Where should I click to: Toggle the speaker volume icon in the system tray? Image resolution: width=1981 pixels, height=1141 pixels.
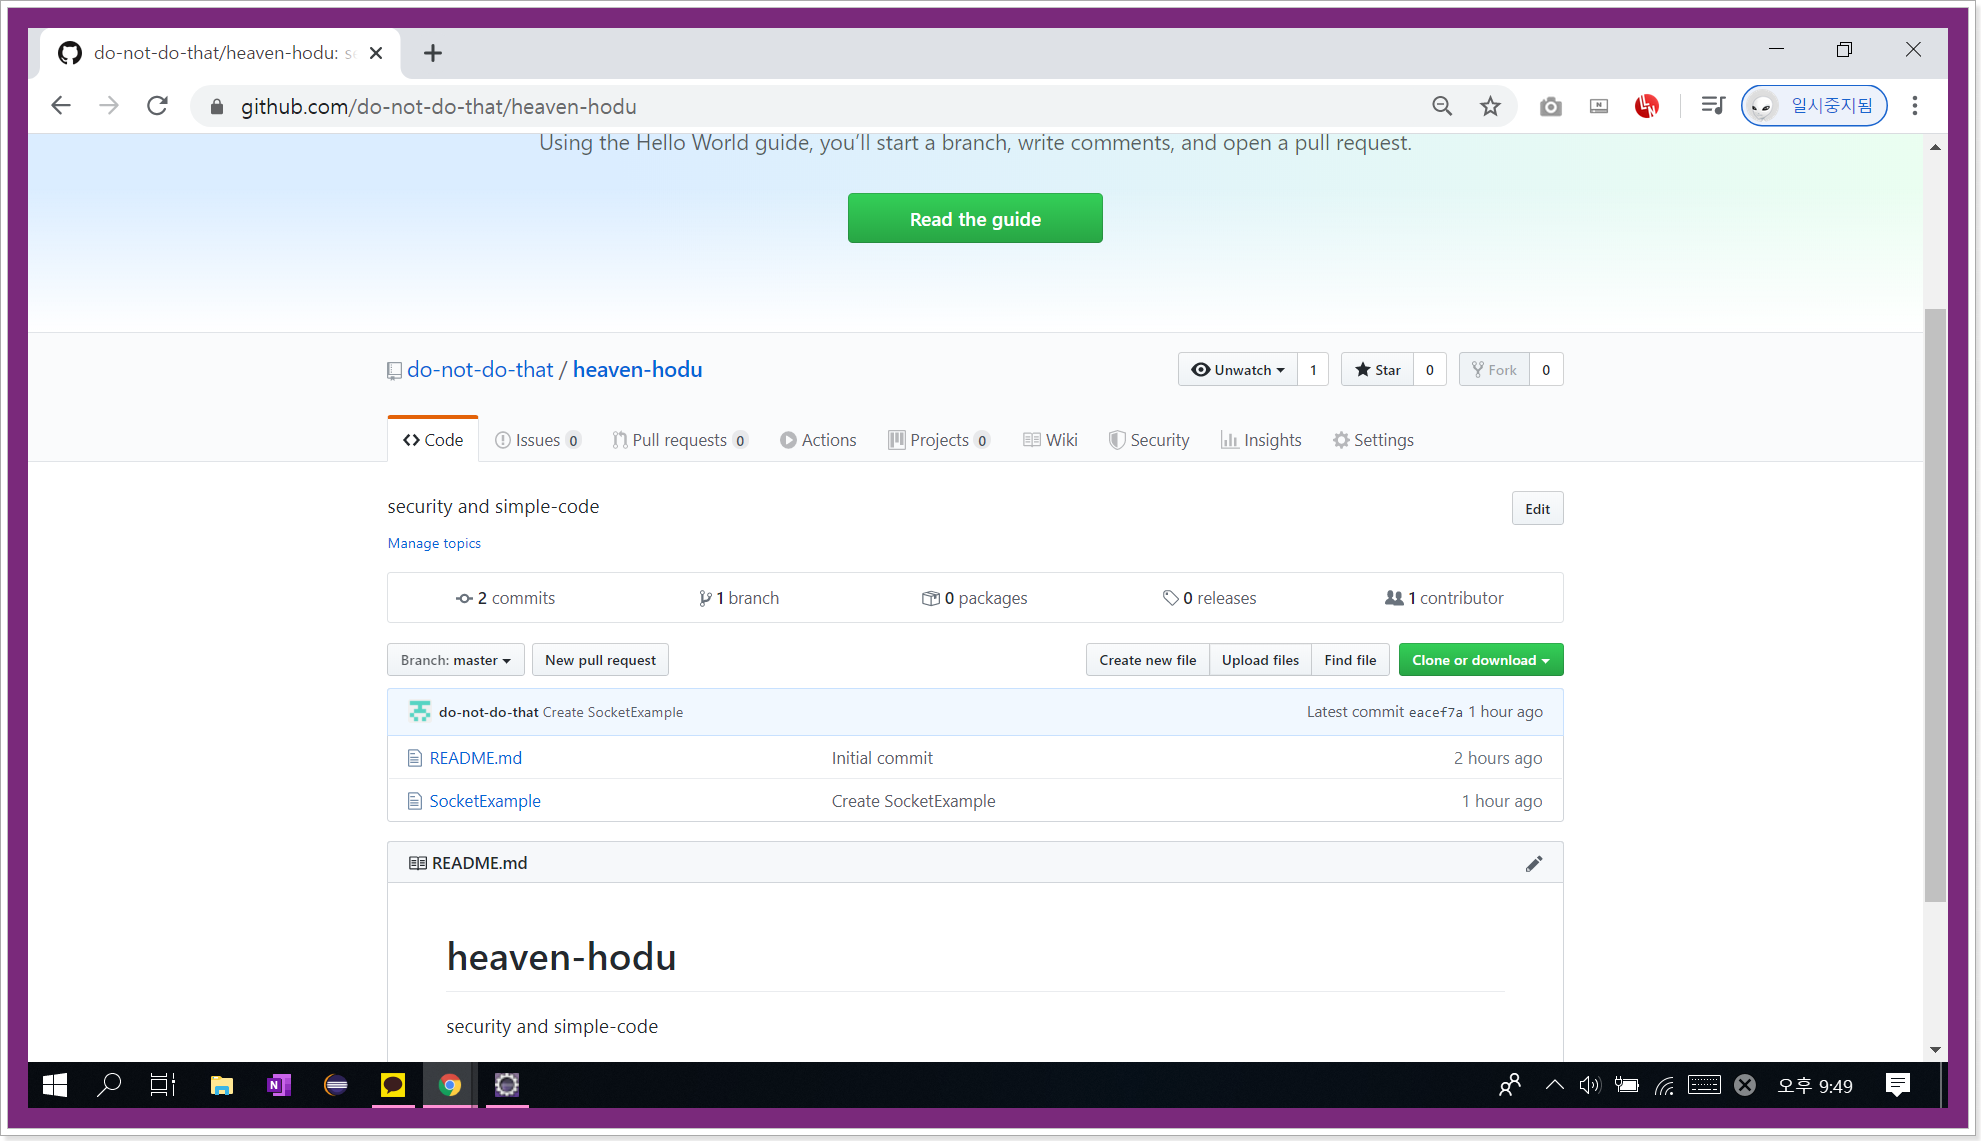[x=1589, y=1085]
